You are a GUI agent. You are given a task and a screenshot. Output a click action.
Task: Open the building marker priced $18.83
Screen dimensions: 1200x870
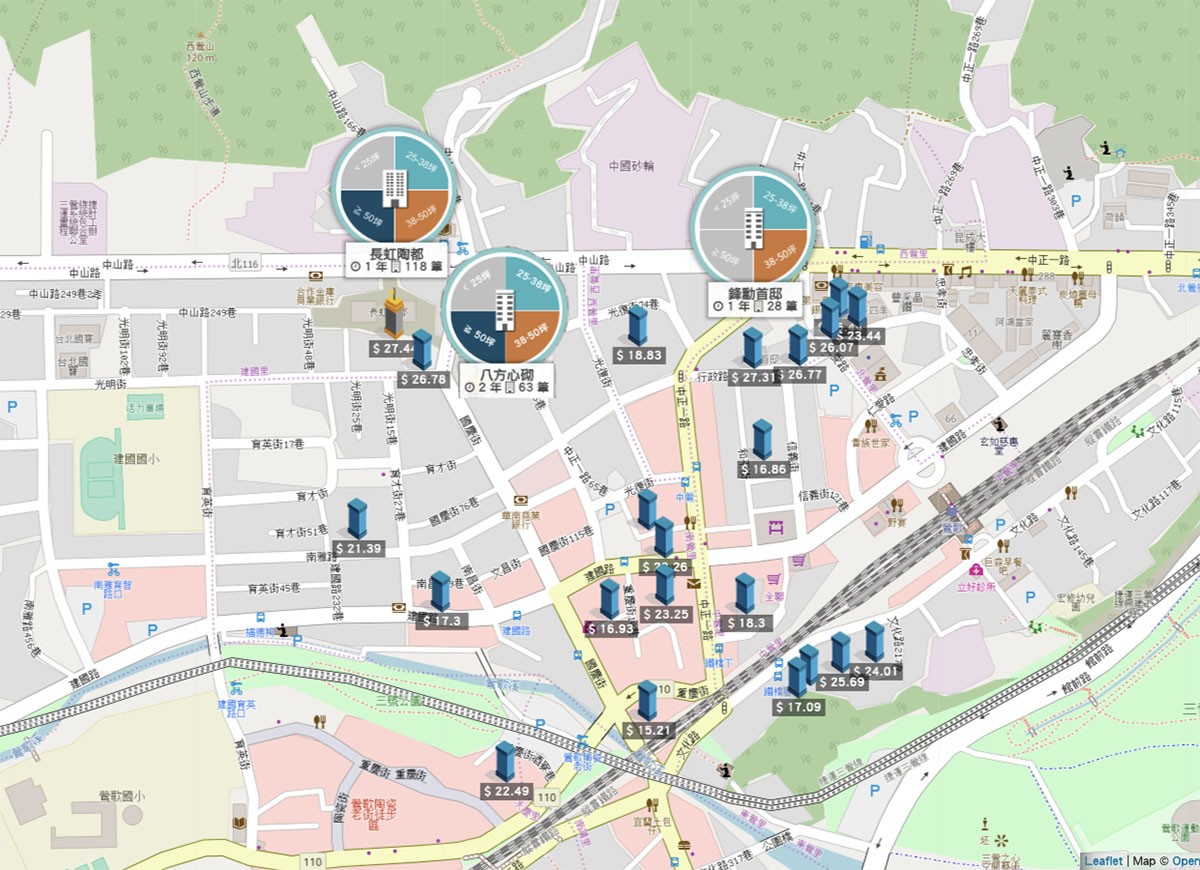tap(638, 325)
